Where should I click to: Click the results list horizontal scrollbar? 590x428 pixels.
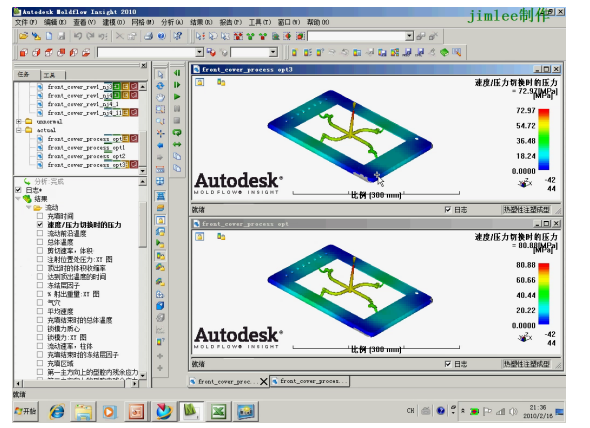[76, 384]
